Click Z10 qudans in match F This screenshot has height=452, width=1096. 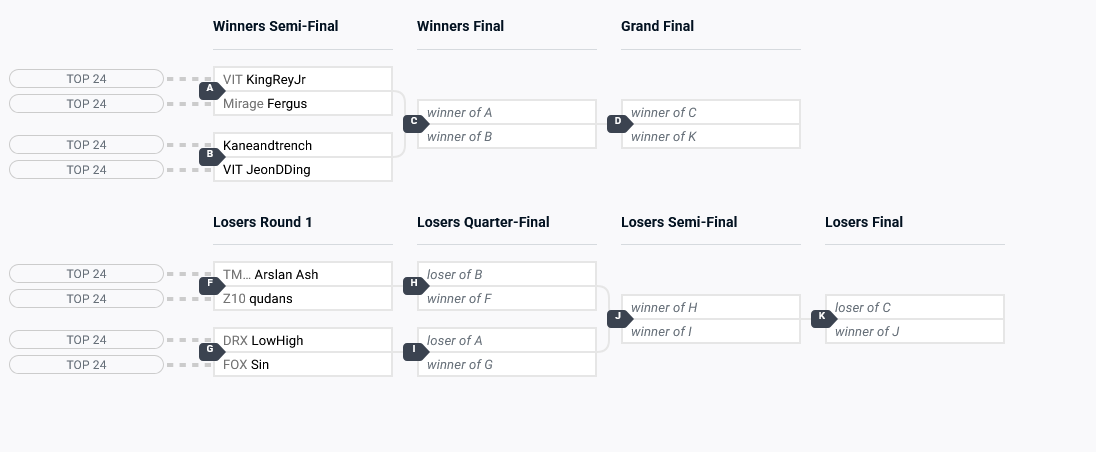pos(302,299)
